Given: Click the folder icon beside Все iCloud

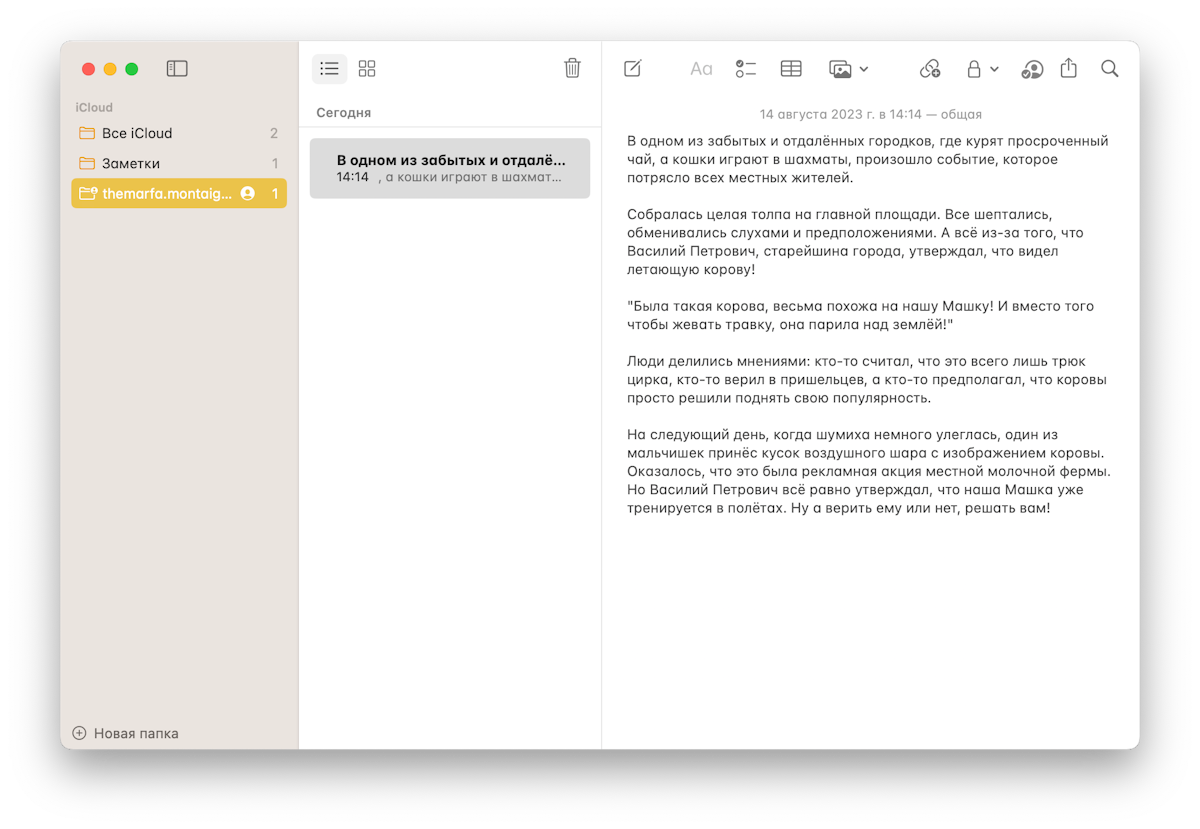Looking at the screenshot, I should pyautogui.click(x=87, y=133).
